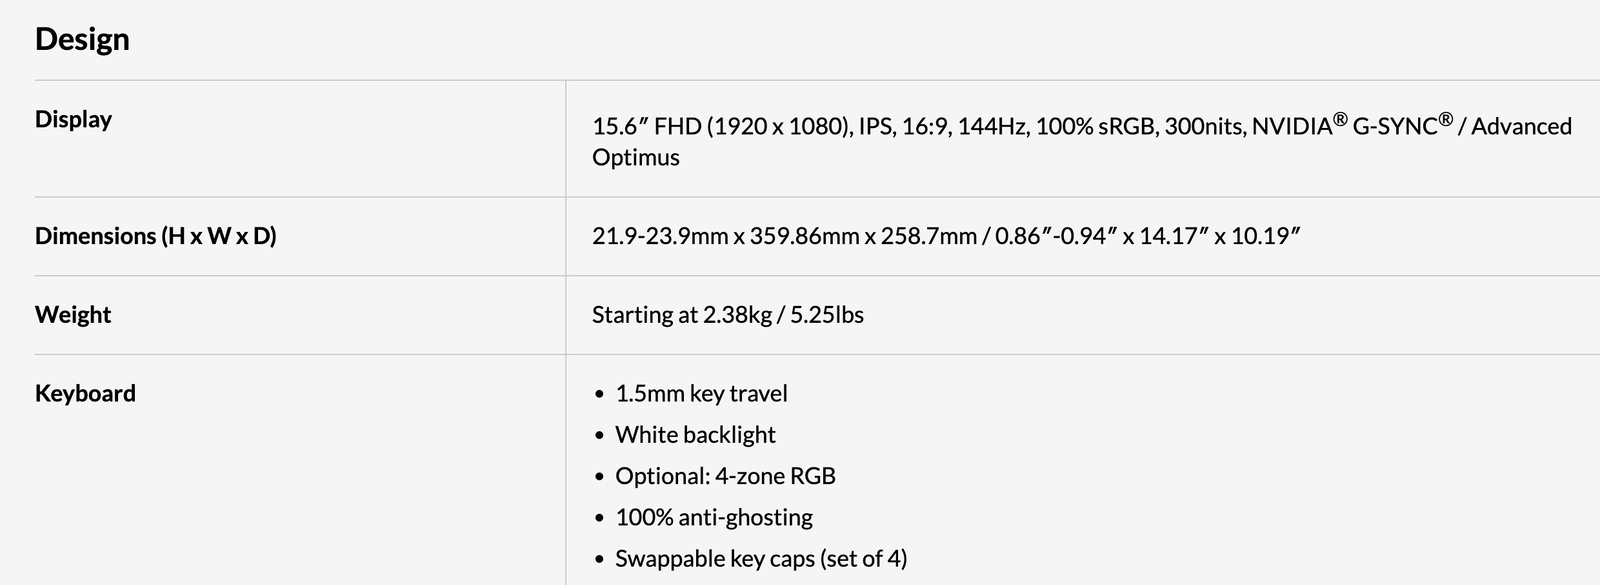The width and height of the screenshot is (1600, 585).
Task: Select the 359.86mm width value
Action: tap(804, 236)
